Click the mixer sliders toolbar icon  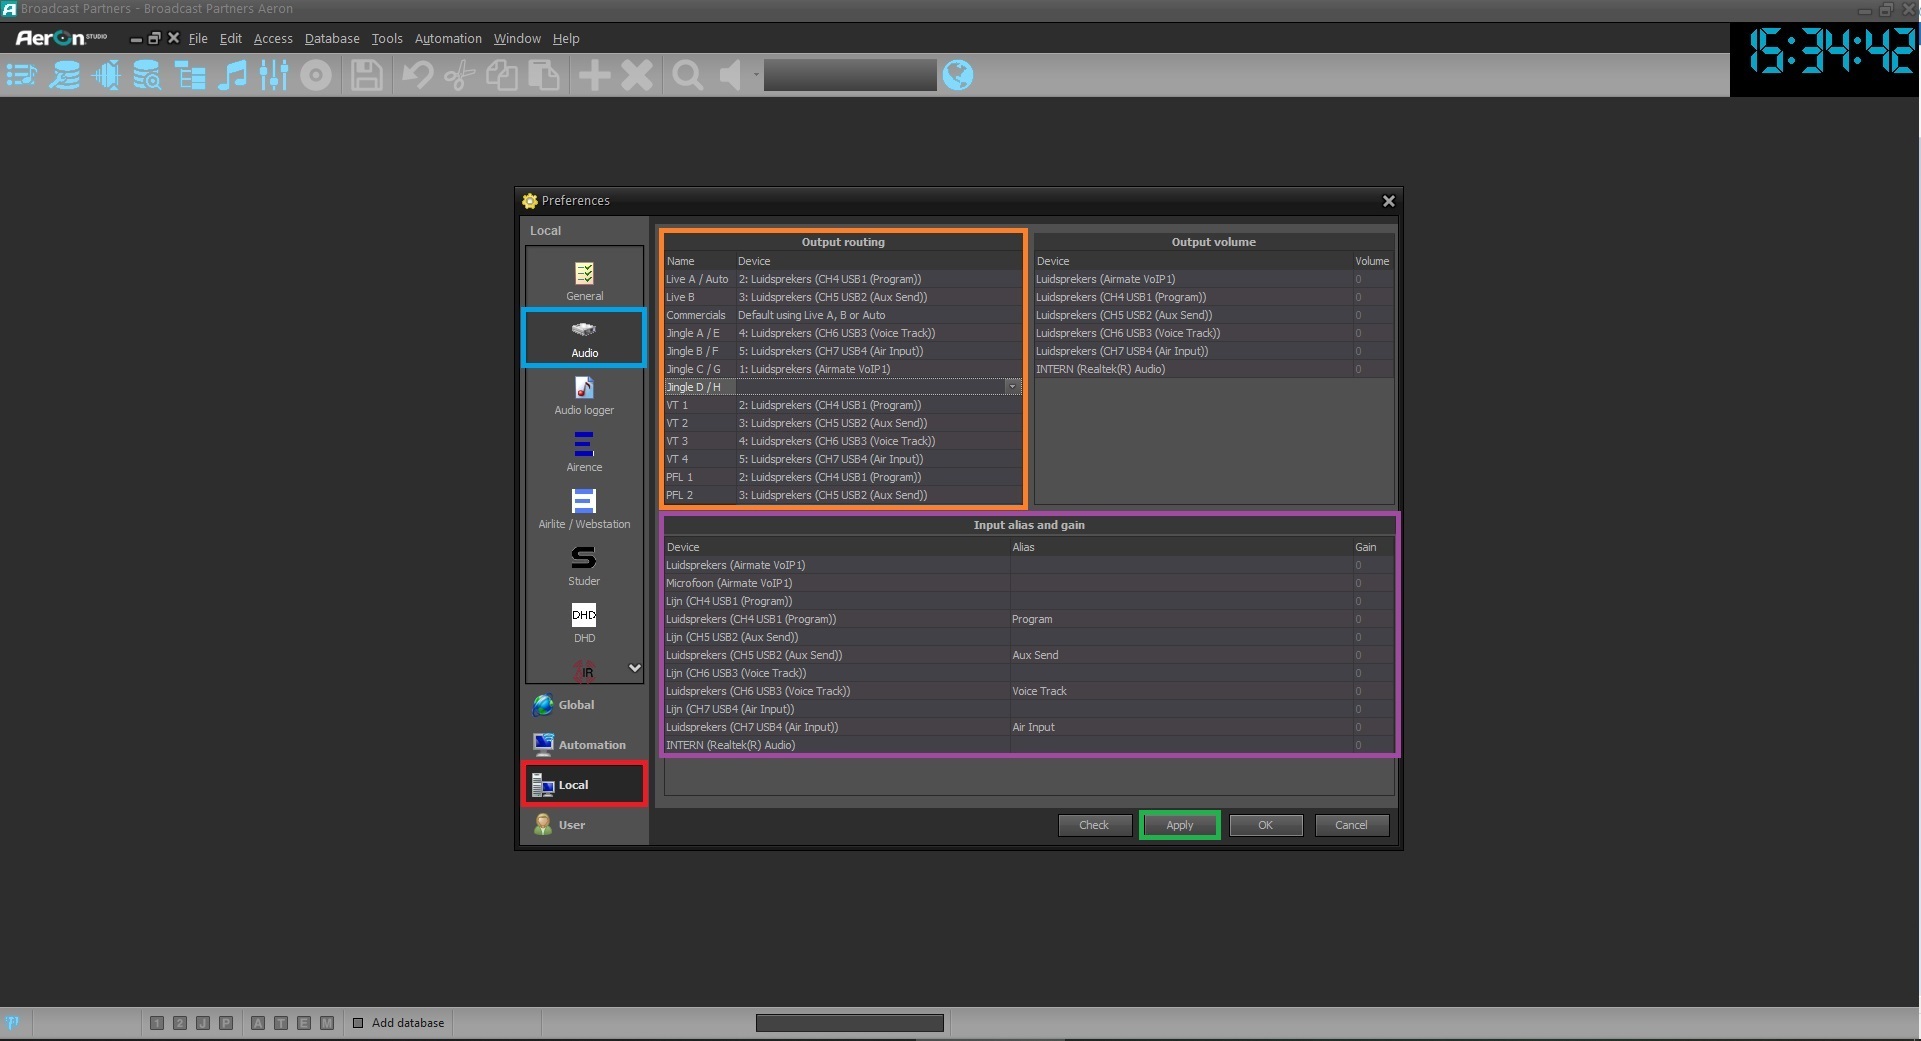(273, 75)
